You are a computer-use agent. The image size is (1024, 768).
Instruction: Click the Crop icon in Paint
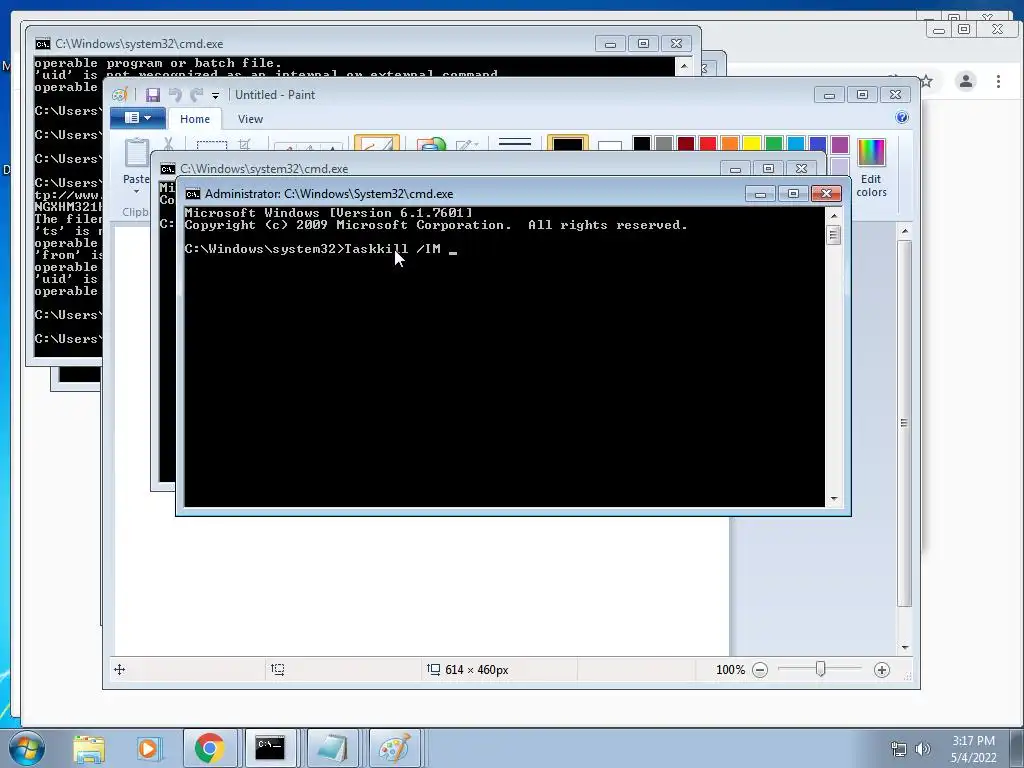(x=244, y=144)
